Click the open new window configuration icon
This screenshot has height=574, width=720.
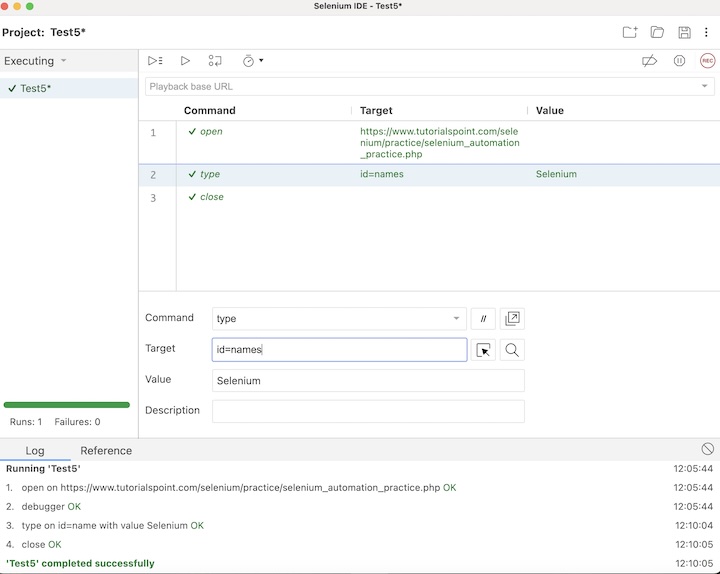(512, 319)
